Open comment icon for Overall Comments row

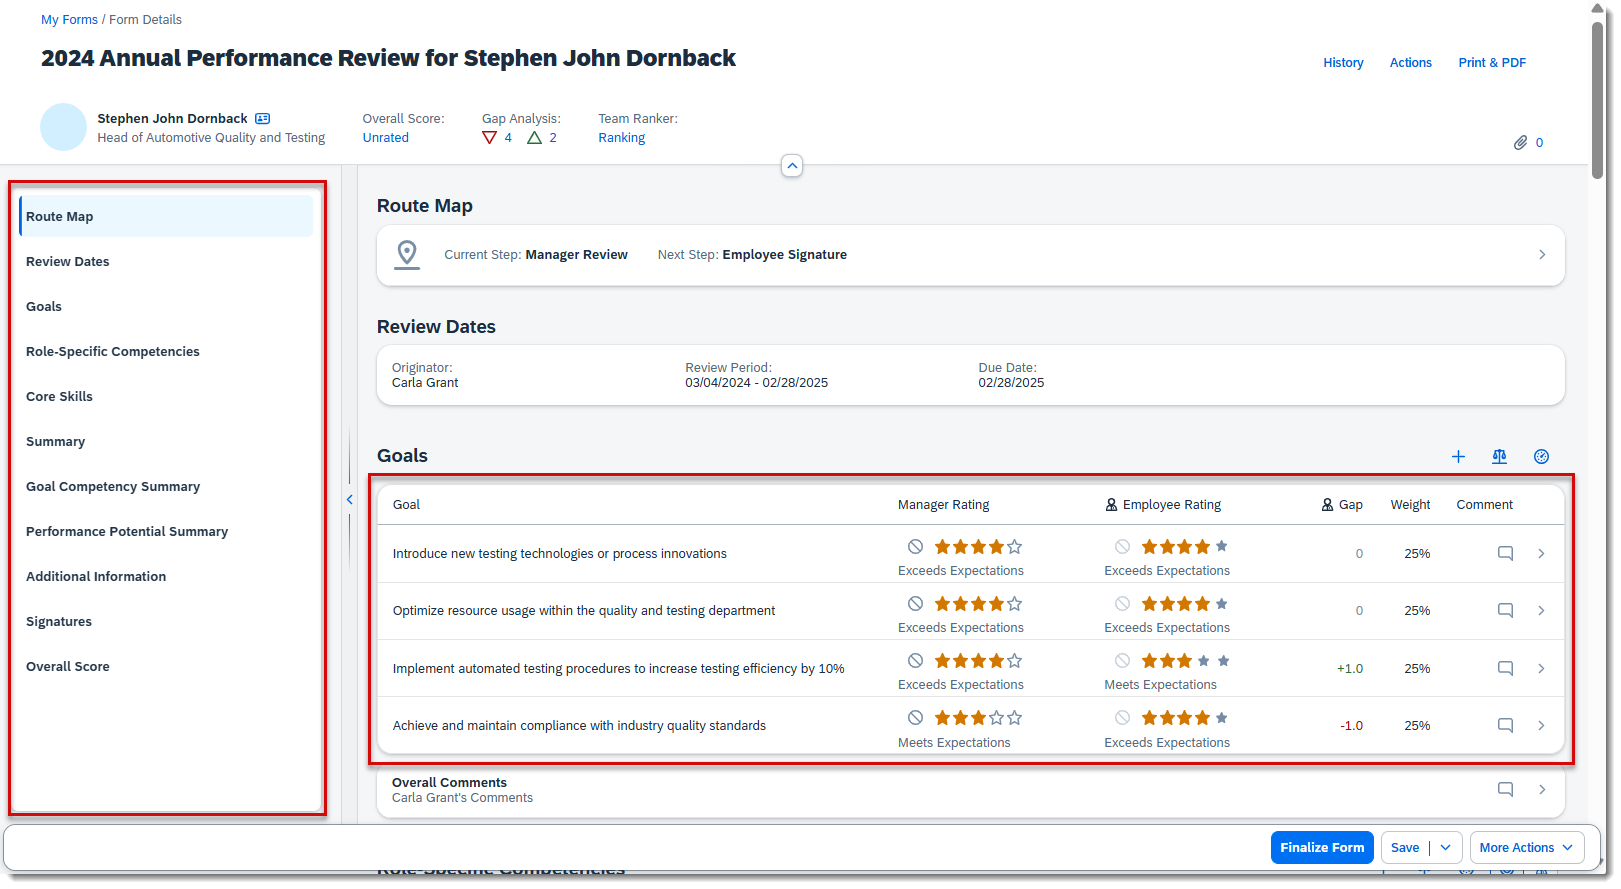1505,790
